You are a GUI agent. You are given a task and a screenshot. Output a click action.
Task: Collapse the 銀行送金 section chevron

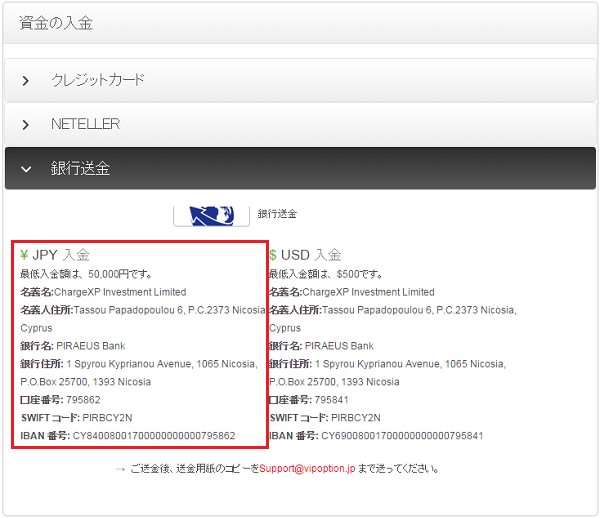click(x=26, y=169)
